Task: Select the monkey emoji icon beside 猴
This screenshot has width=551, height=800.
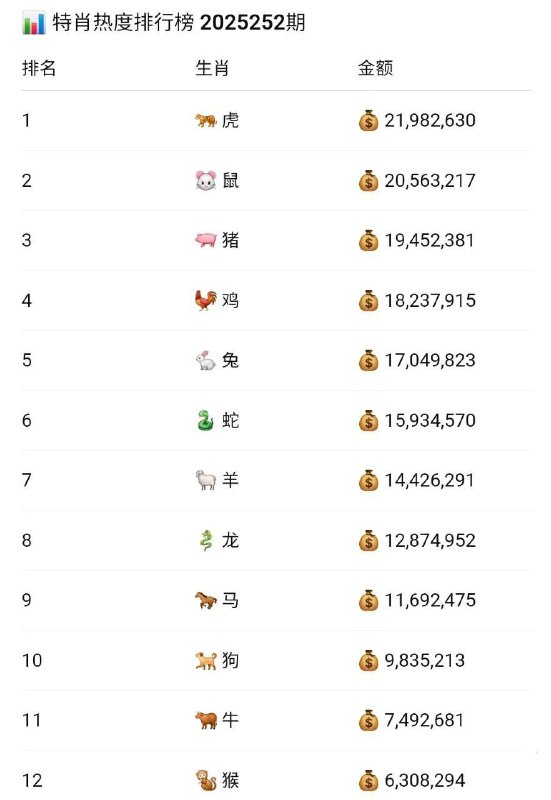Action: click(206, 781)
